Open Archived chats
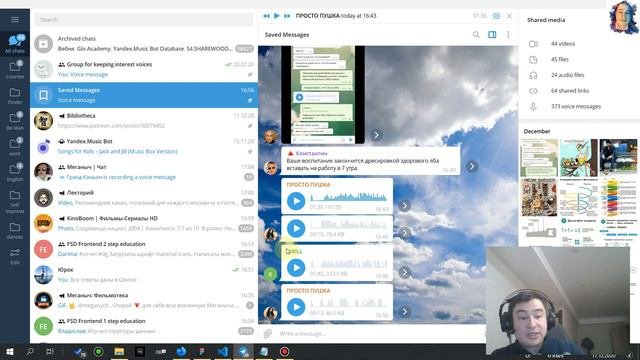The image size is (640, 360). [144, 44]
